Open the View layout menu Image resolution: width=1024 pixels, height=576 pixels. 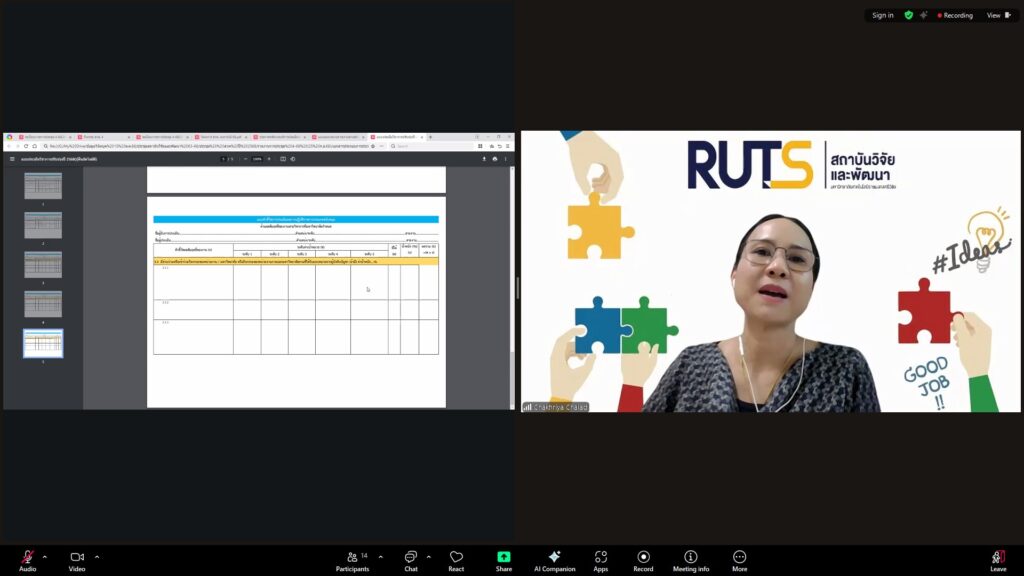tap(997, 15)
